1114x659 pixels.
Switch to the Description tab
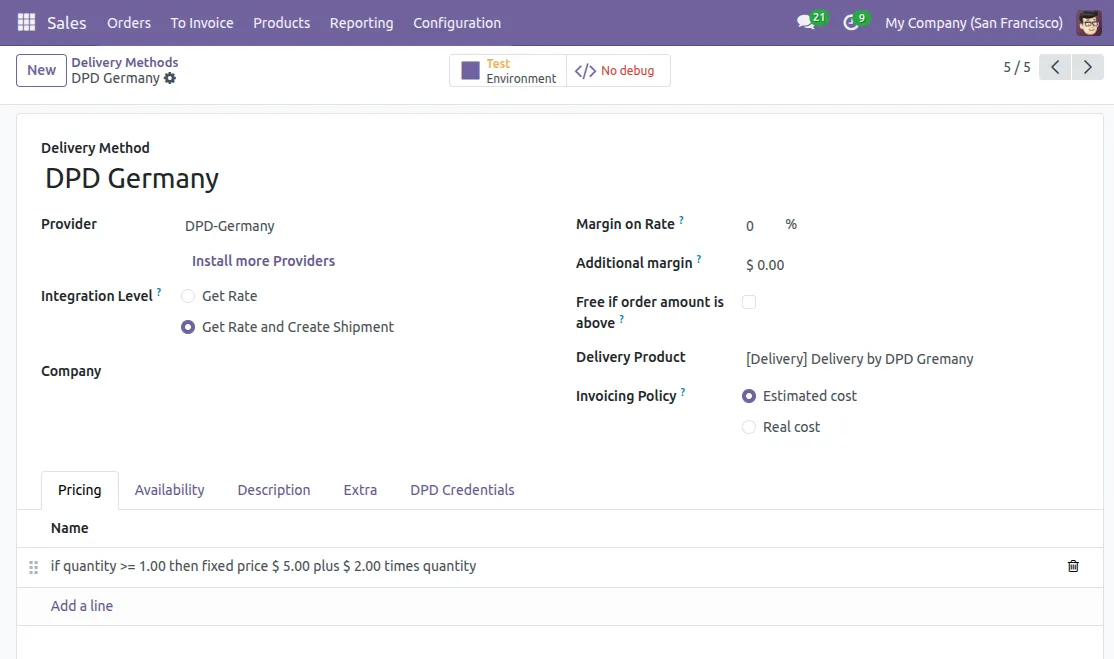point(274,490)
